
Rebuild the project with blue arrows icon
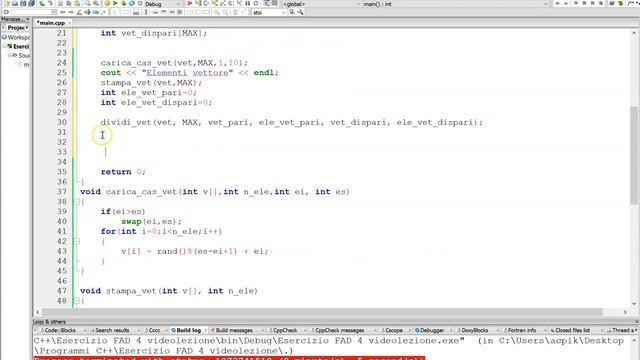coord(132,3)
